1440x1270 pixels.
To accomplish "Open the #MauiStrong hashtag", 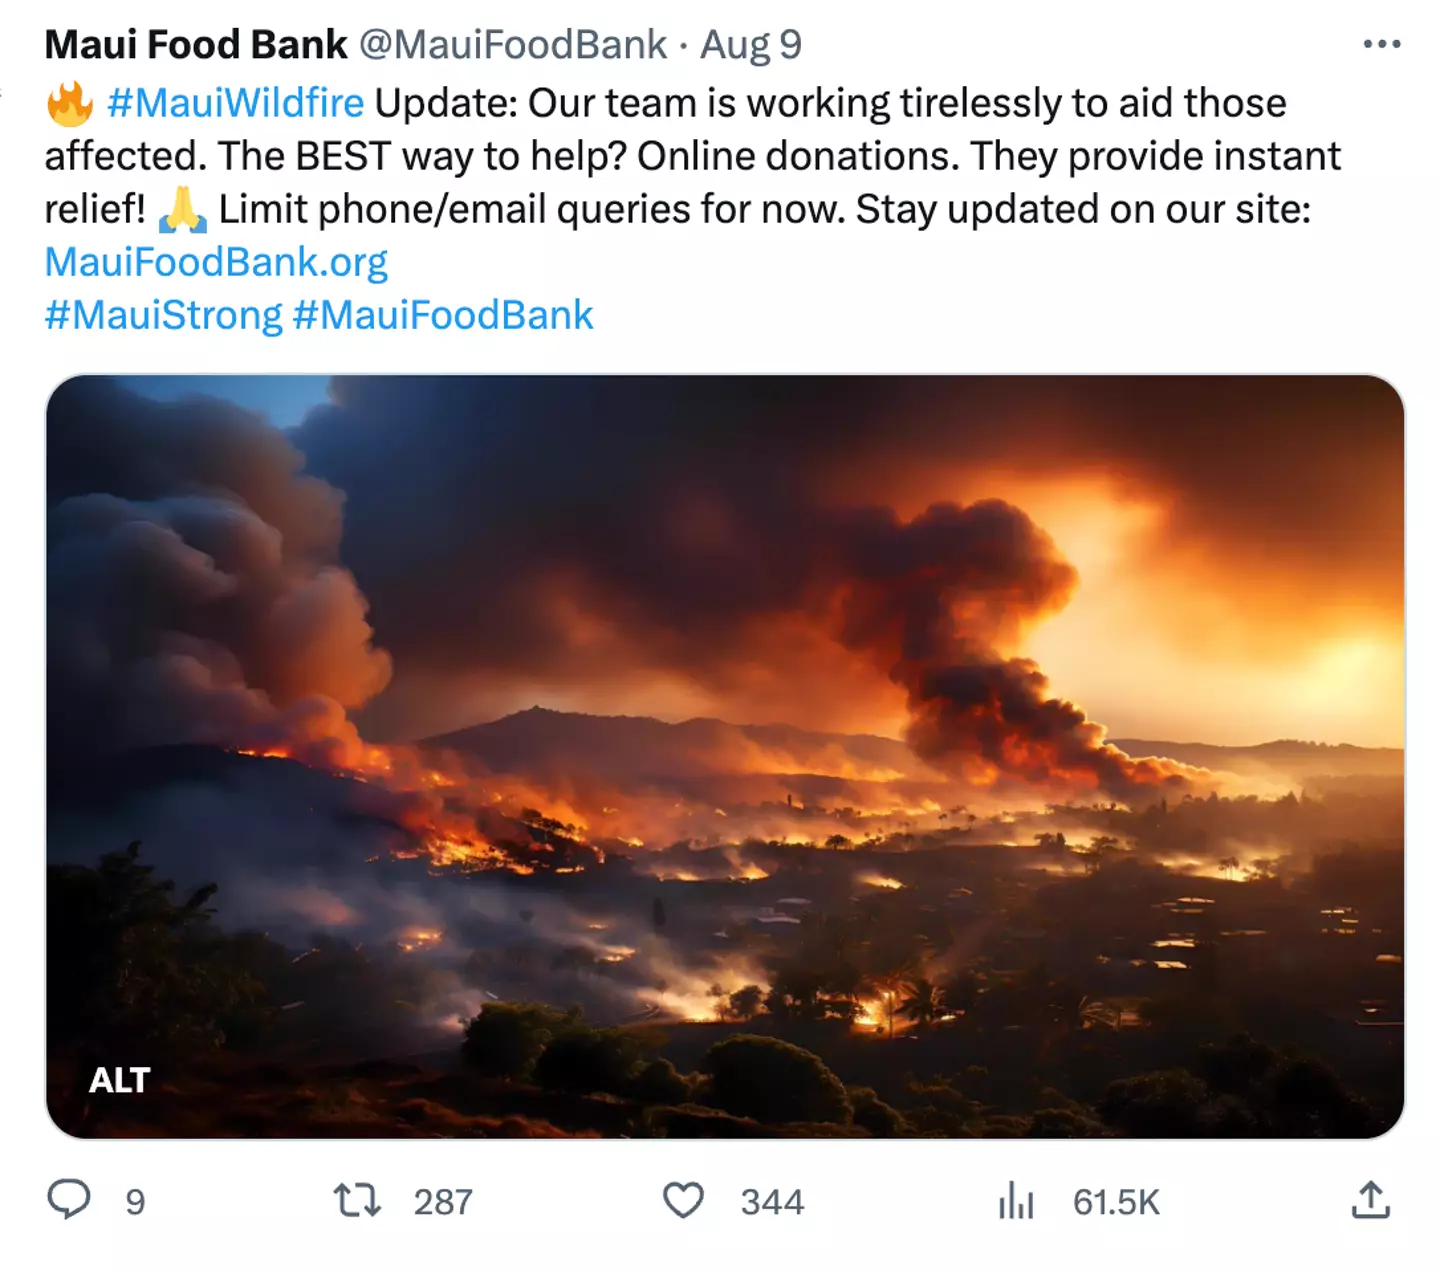I will (x=164, y=315).
